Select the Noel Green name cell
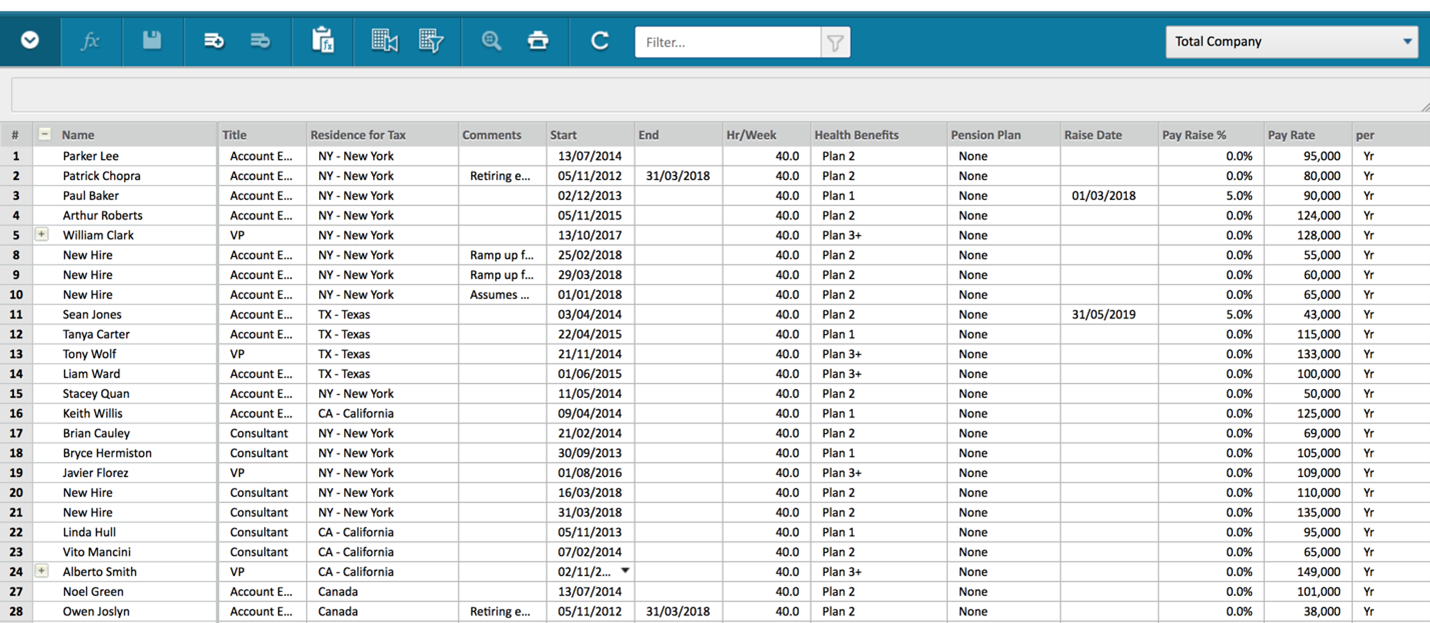The height and width of the screenshot is (623, 1430). pyautogui.click(x=126, y=591)
